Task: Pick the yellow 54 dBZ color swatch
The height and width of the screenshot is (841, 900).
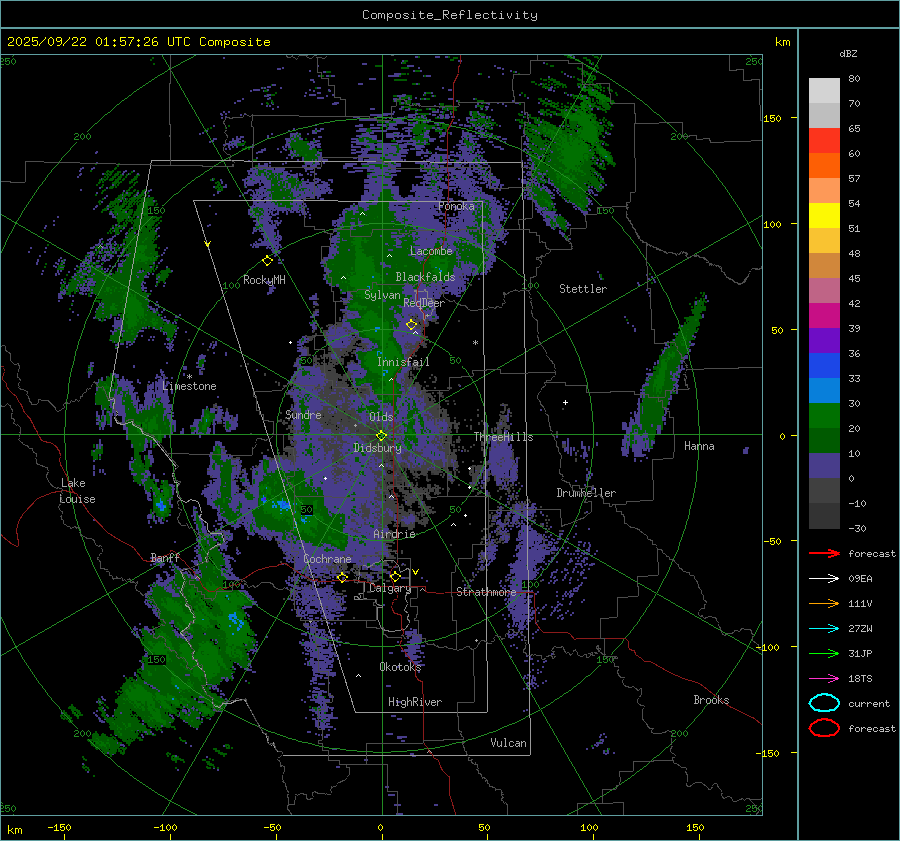Action: 824,215
